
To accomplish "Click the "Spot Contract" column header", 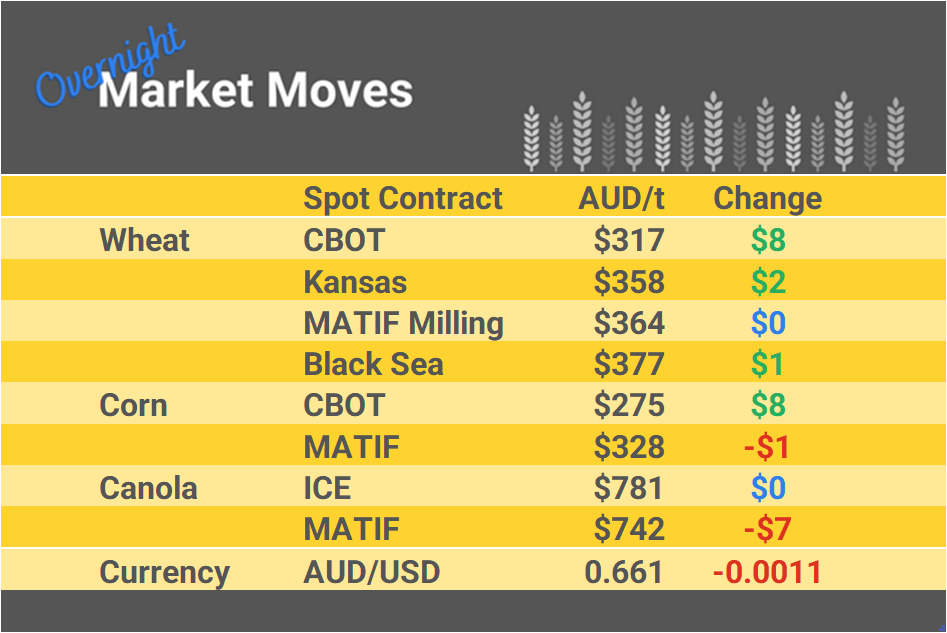I will point(403,198).
